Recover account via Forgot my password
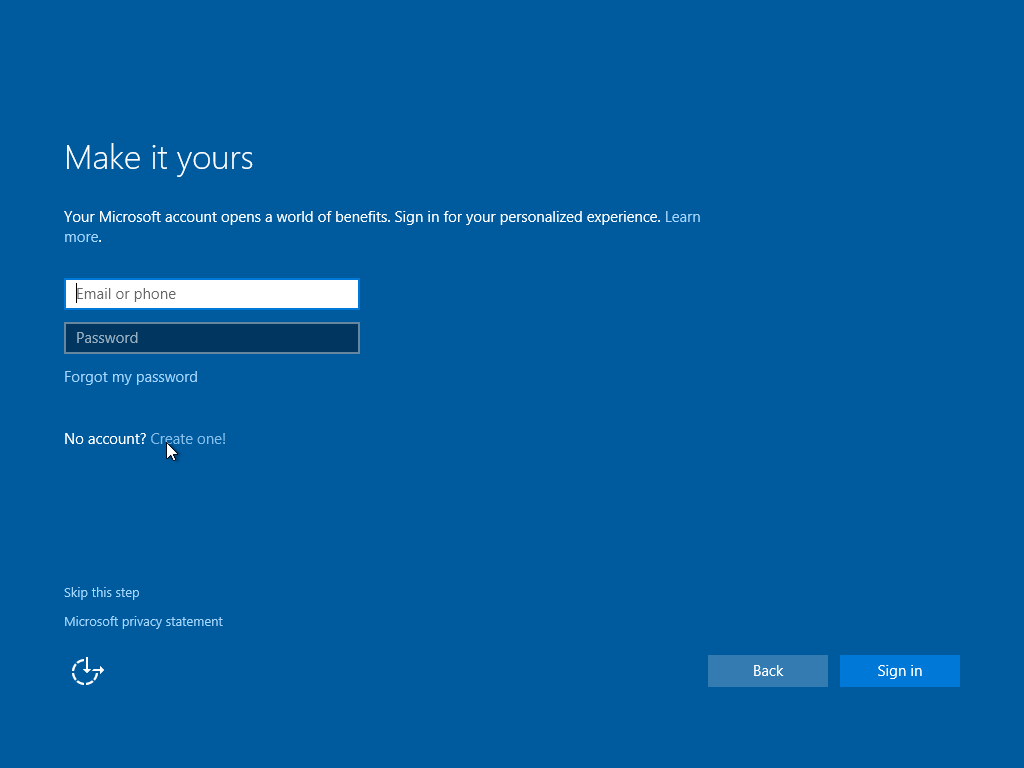The image size is (1024, 768). tap(130, 377)
